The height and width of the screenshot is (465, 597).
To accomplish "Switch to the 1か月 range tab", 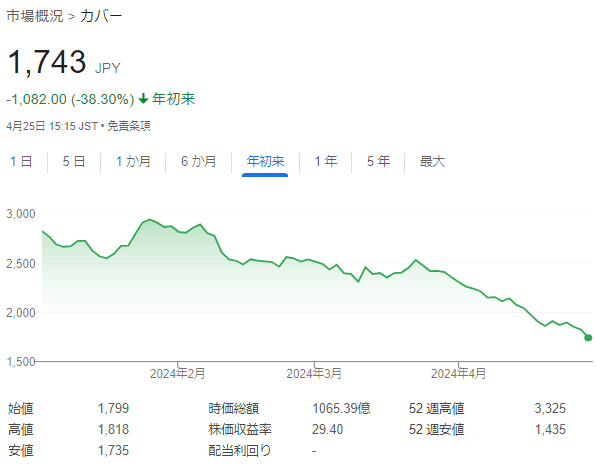I will click(133, 161).
